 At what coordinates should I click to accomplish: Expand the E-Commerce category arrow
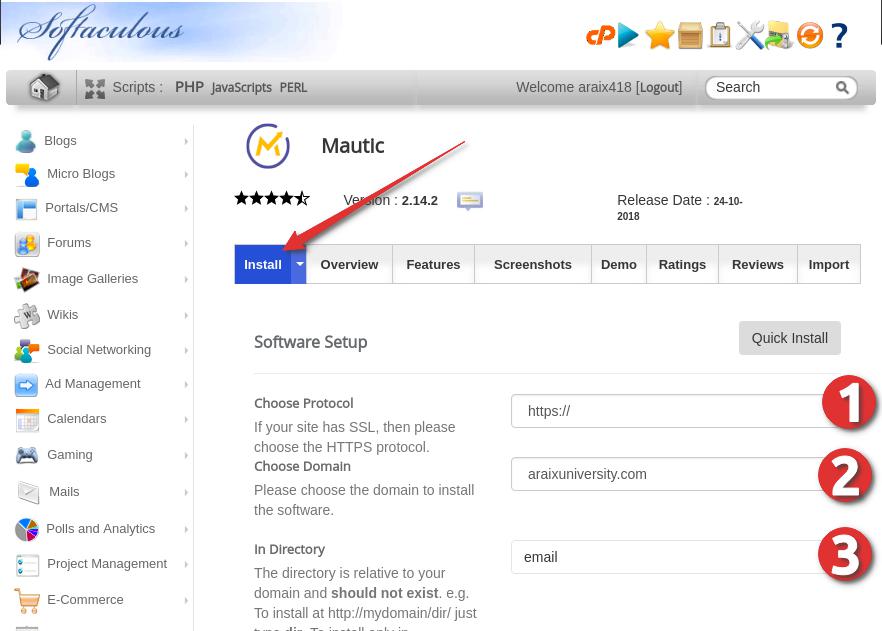186,601
